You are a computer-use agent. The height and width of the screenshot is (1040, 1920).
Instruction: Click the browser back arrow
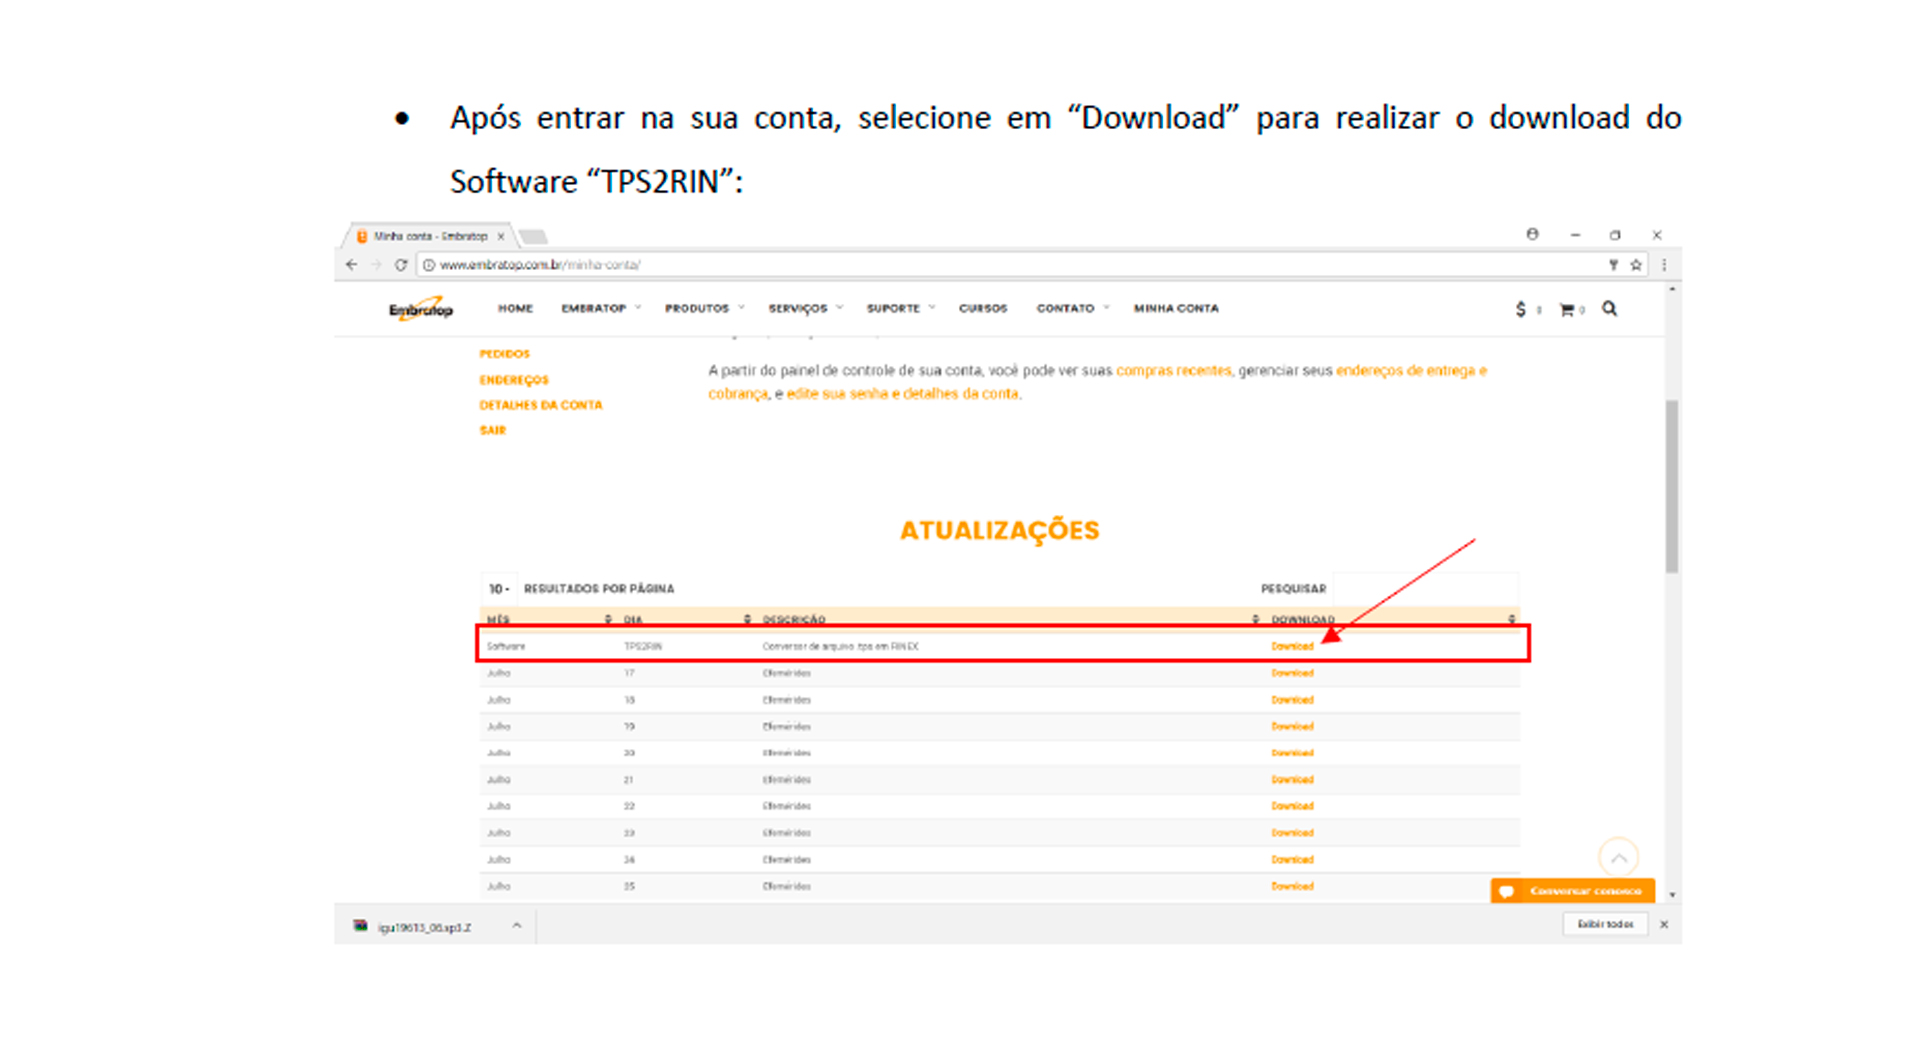point(351,265)
